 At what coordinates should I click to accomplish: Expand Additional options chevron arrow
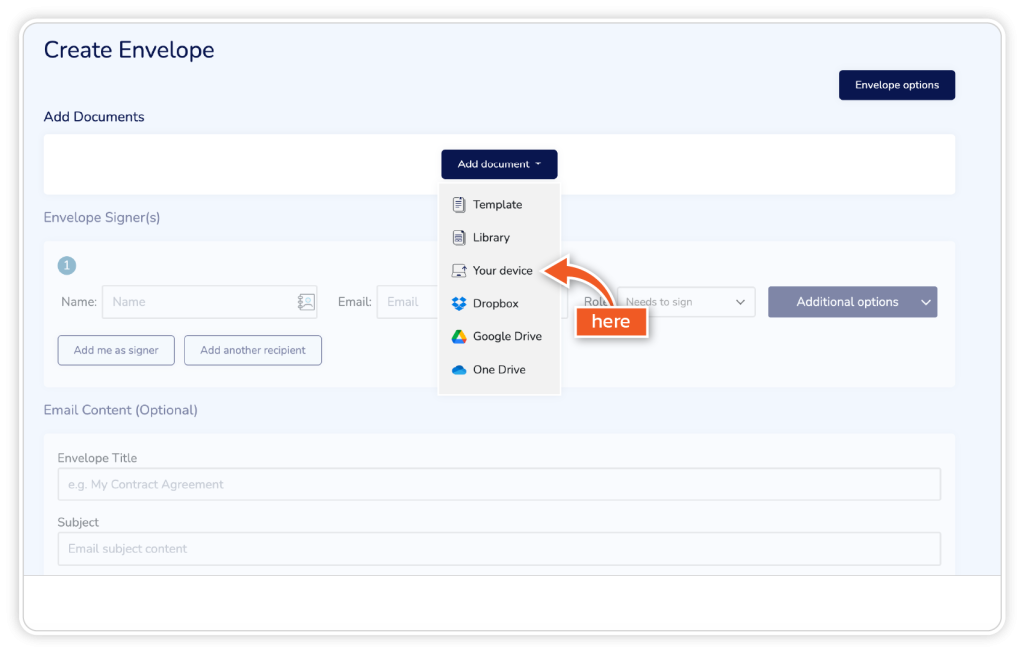click(925, 302)
